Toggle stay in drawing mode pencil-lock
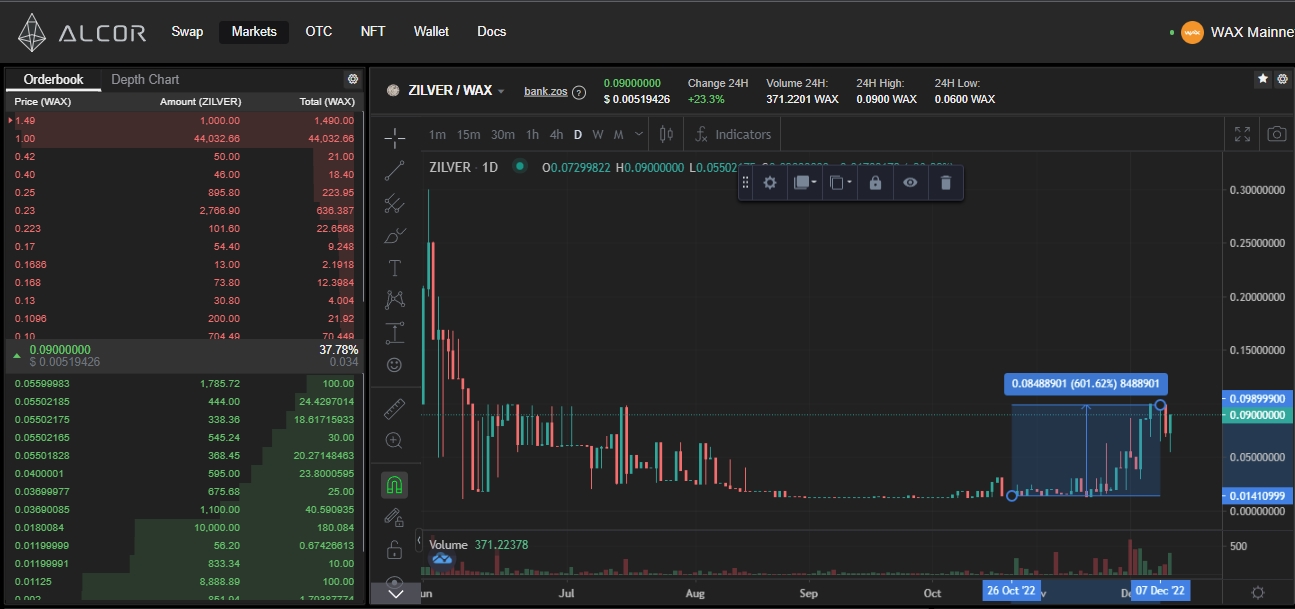The height and width of the screenshot is (609, 1295). tap(395, 517)
